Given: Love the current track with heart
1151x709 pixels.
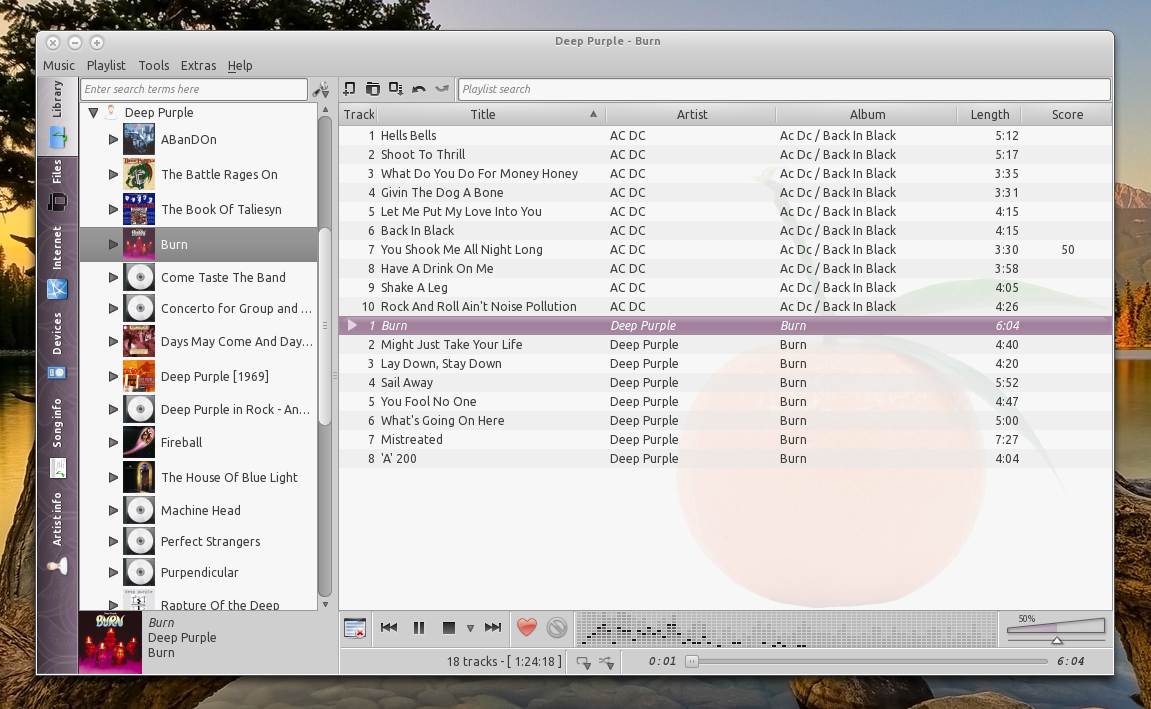Looking at the screenshot, I should [x=526, y=628].
